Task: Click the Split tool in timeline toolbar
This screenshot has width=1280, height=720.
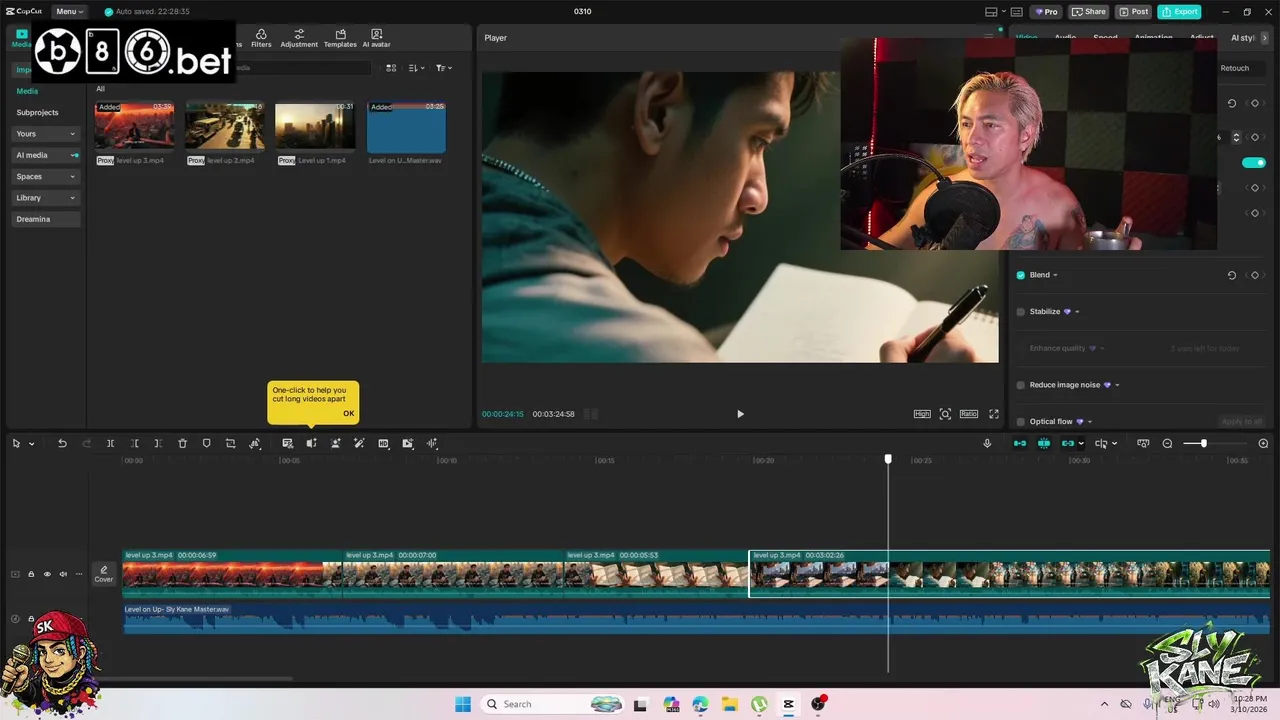Action: pos(110,443)
